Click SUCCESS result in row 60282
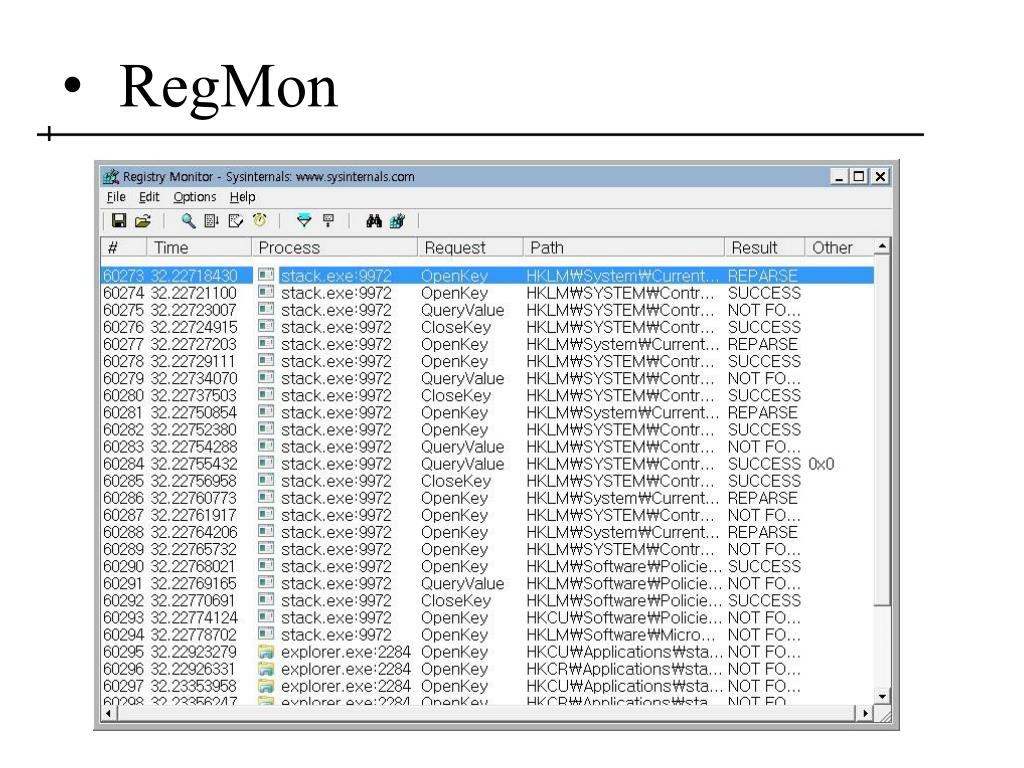Image resolution: width=1024 pixels, height=768 pixels. click(x=764, y=429)
